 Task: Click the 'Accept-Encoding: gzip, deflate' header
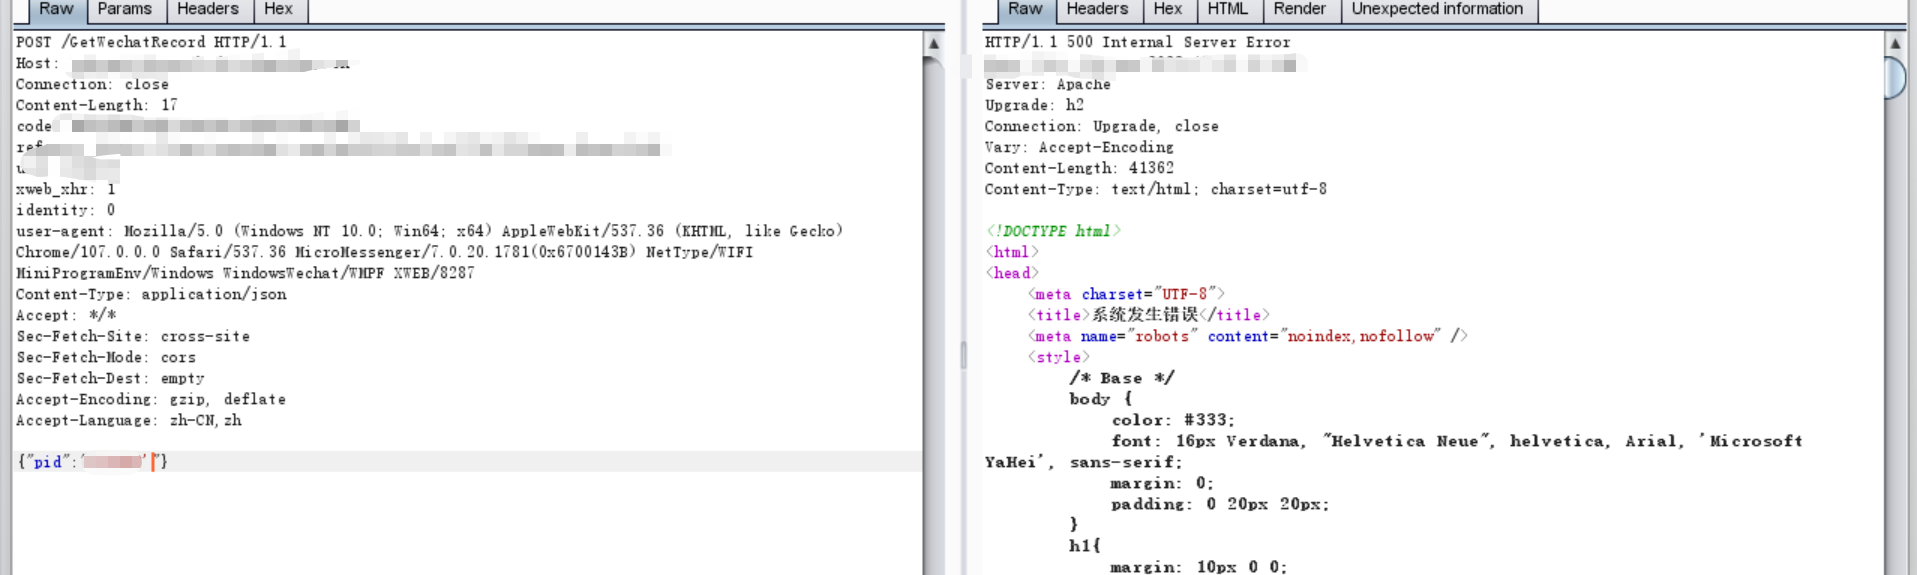(151, 399)
